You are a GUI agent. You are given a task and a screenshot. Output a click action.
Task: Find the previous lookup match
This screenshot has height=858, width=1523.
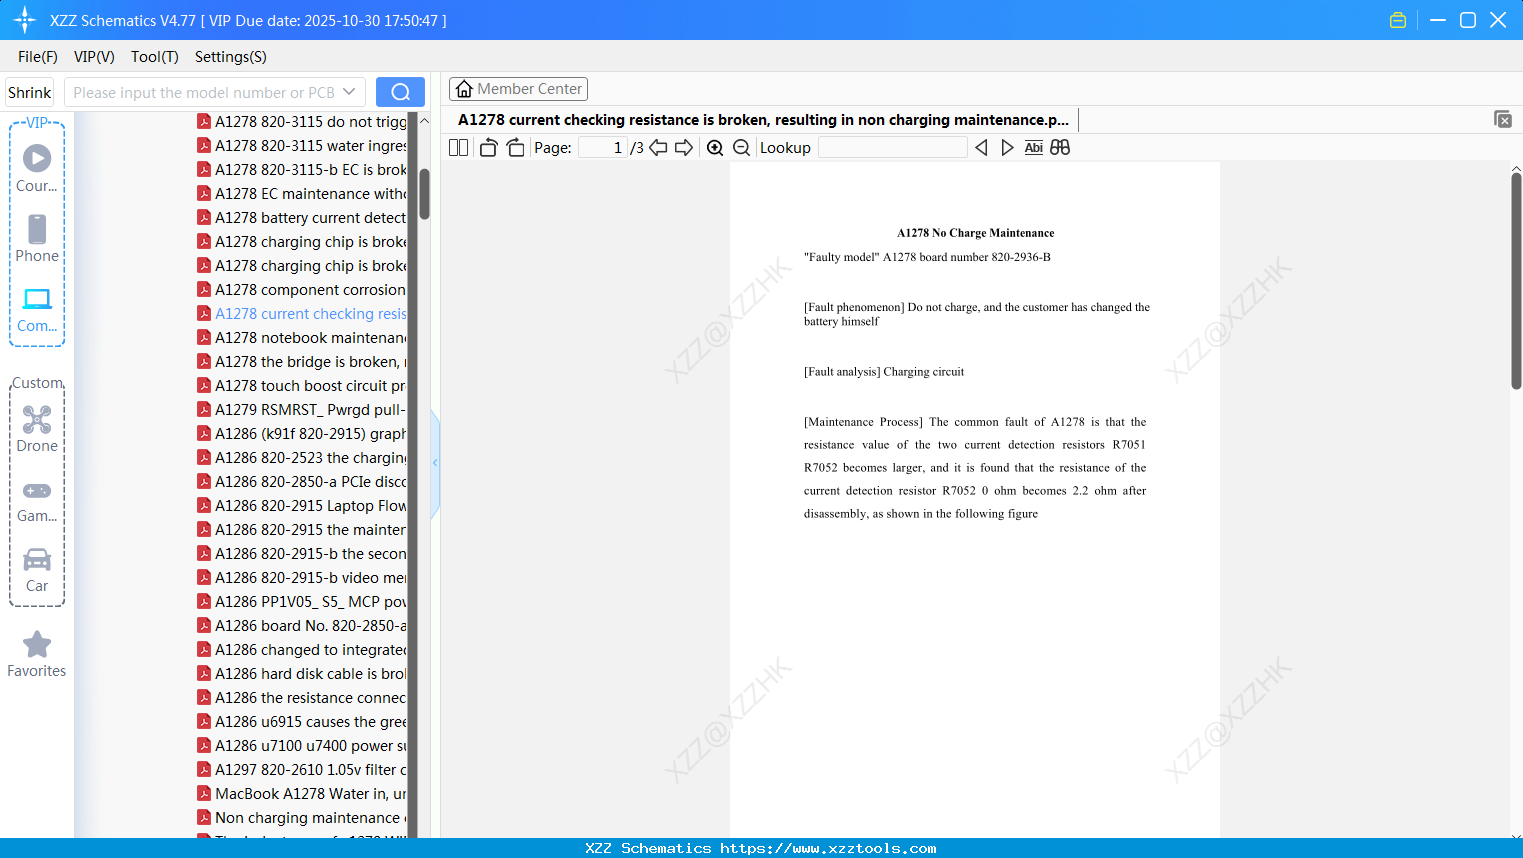tap(981, 147)
